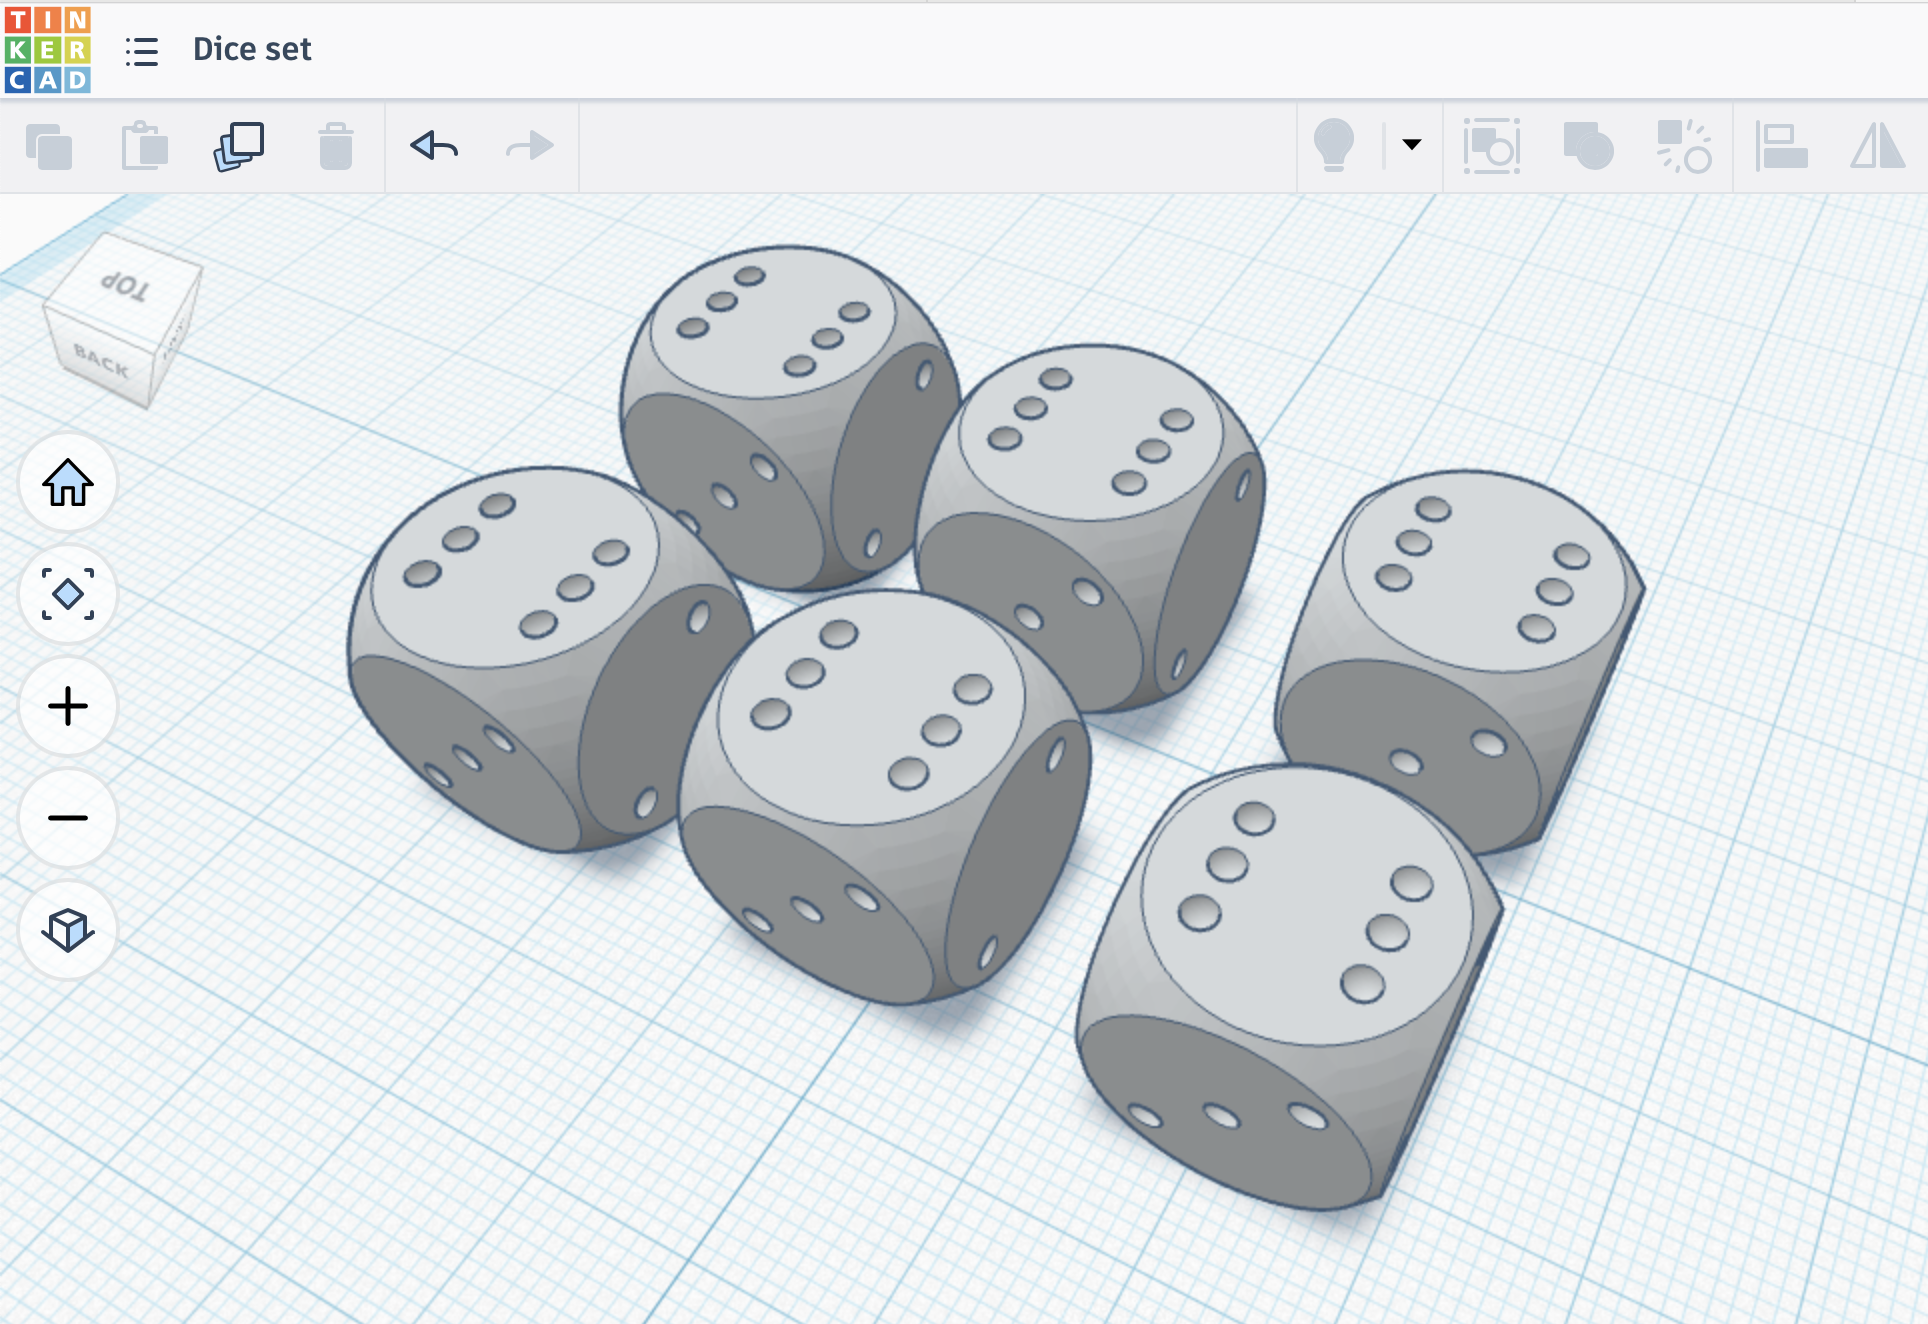
Task: Undo the last action
Action: tap(434, 146)
